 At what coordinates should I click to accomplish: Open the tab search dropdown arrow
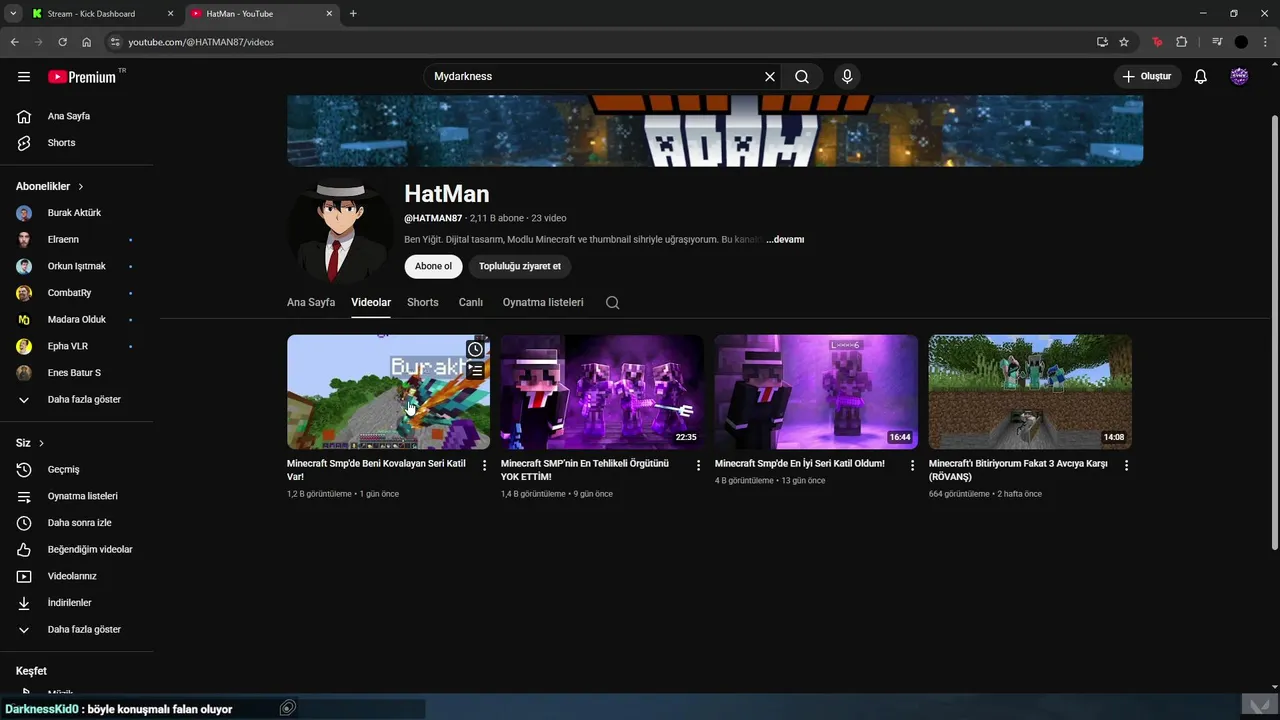point(13,13)
